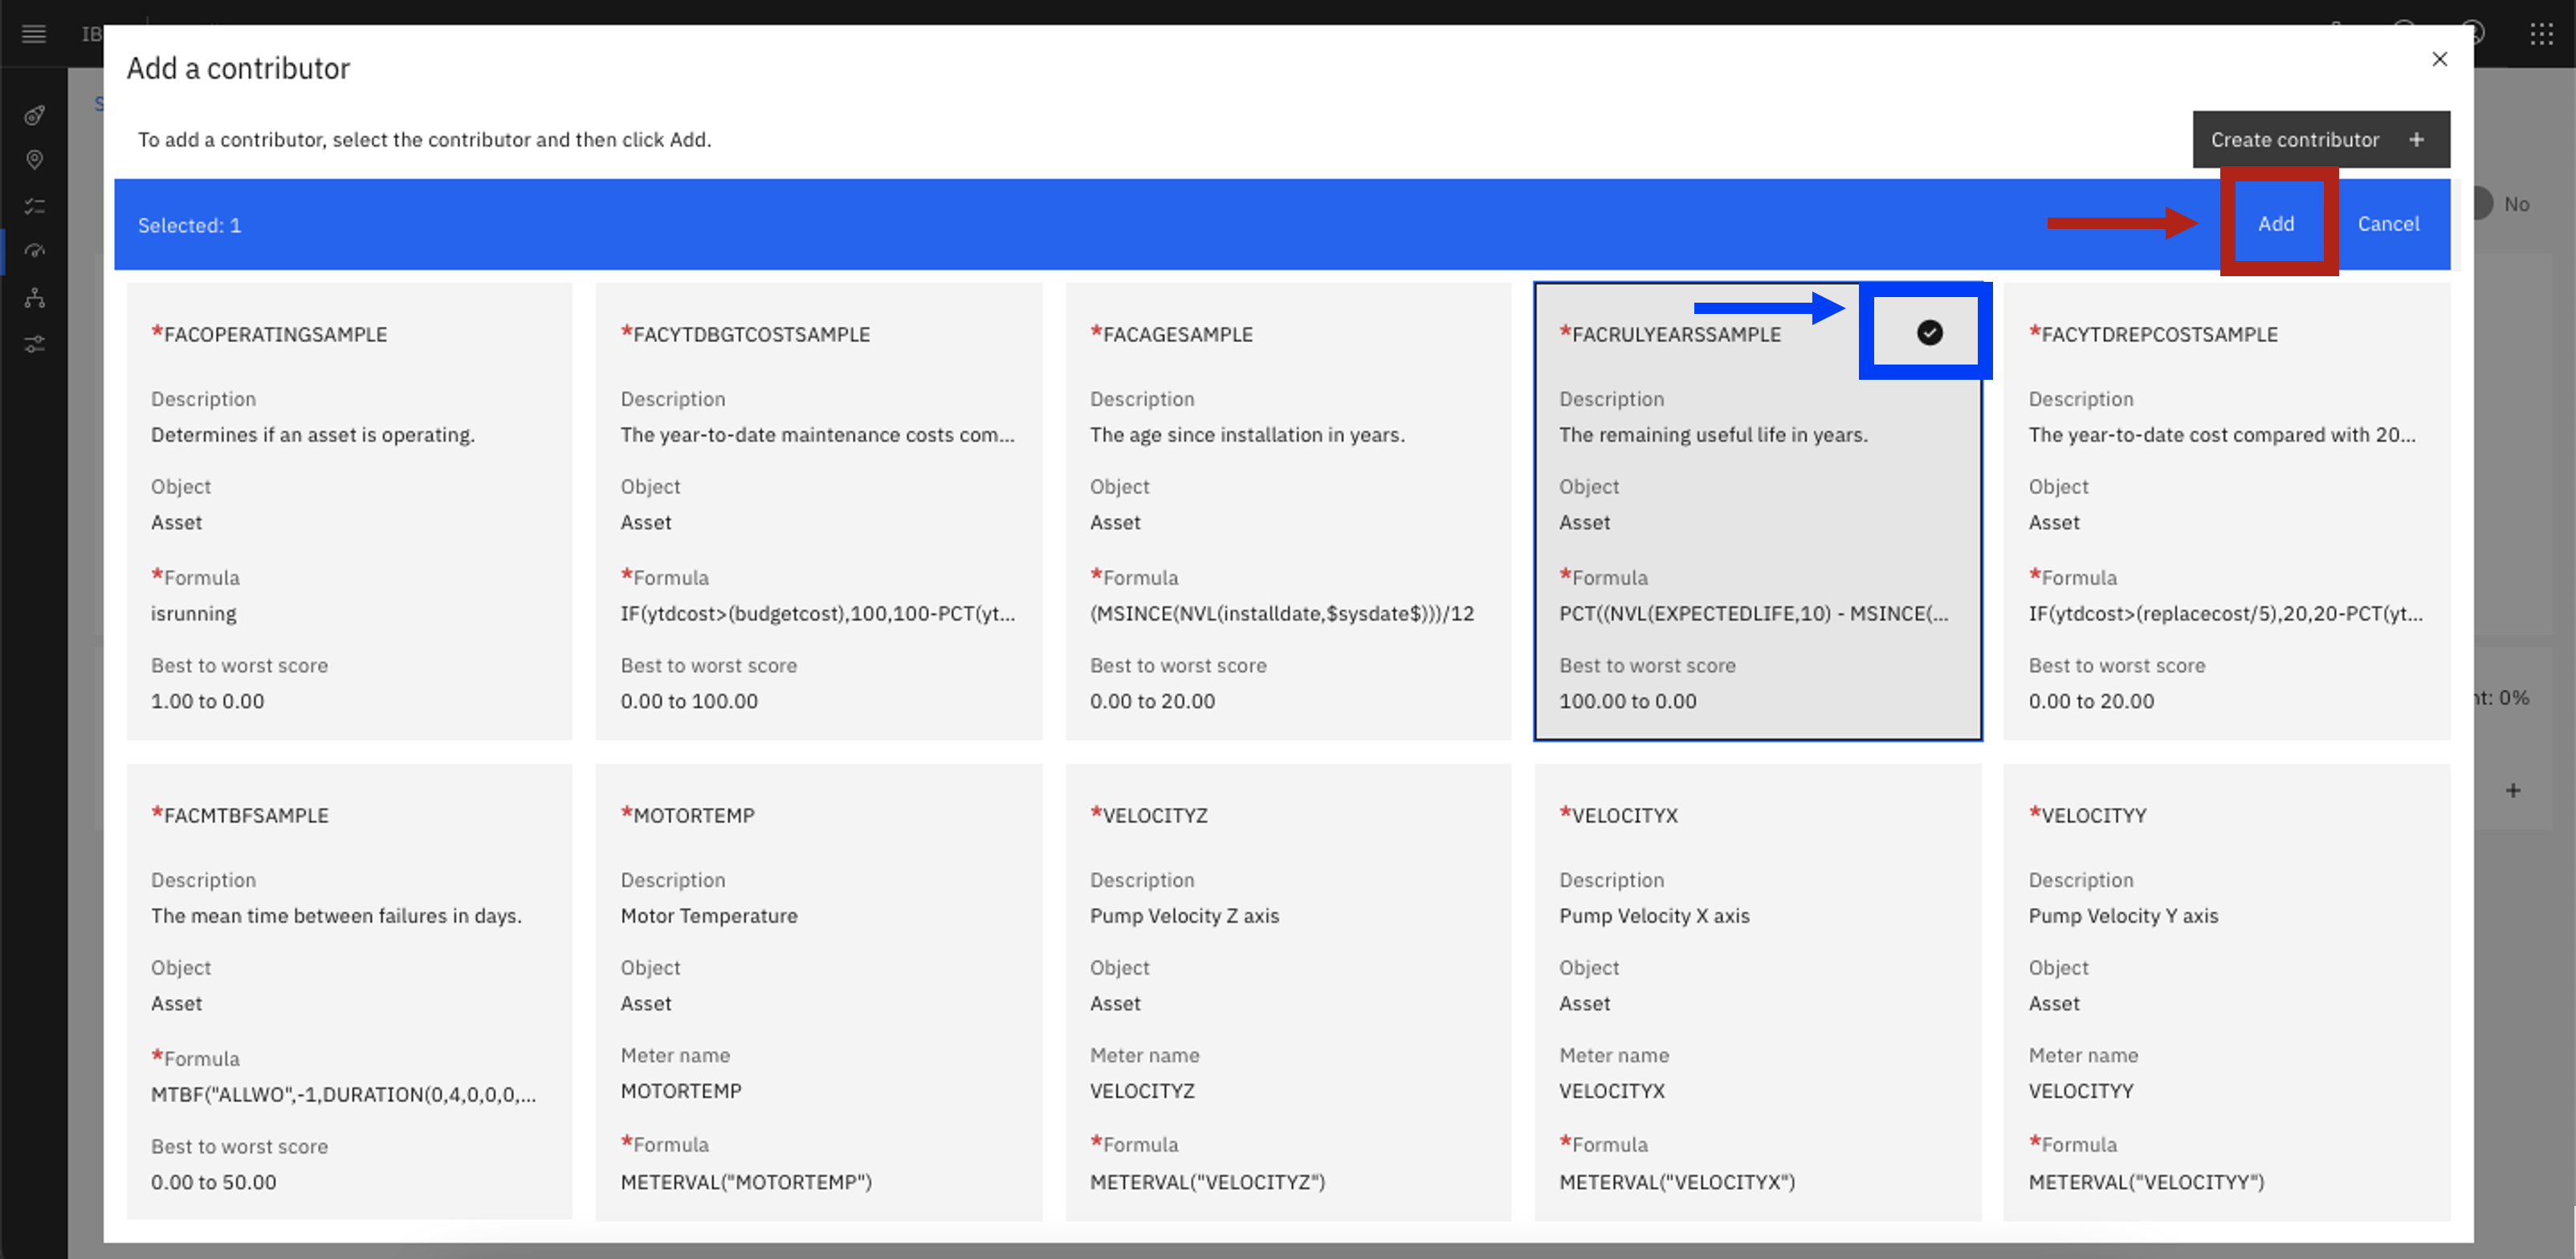Select the VELOCITYY contributor card

[x=2227, y=992]
